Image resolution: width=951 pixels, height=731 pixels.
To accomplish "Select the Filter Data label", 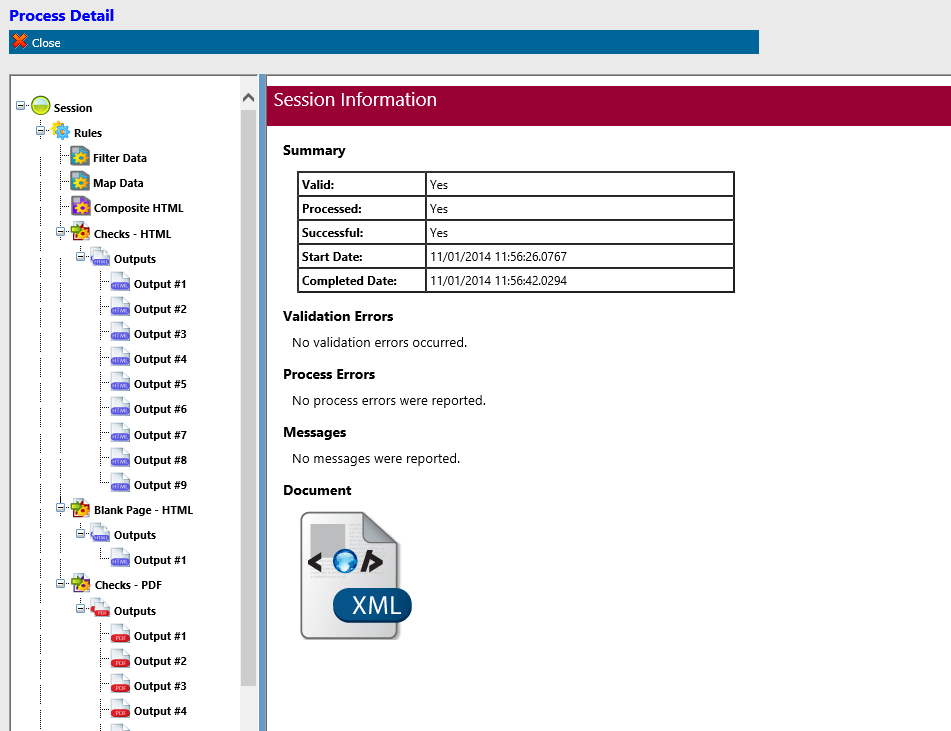I will [119, 158].
